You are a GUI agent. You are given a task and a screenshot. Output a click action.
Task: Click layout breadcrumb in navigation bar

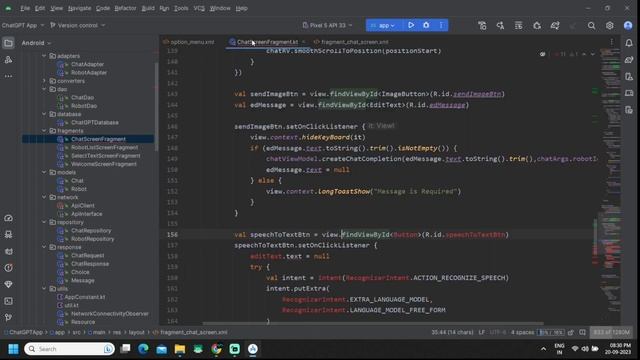137,332
